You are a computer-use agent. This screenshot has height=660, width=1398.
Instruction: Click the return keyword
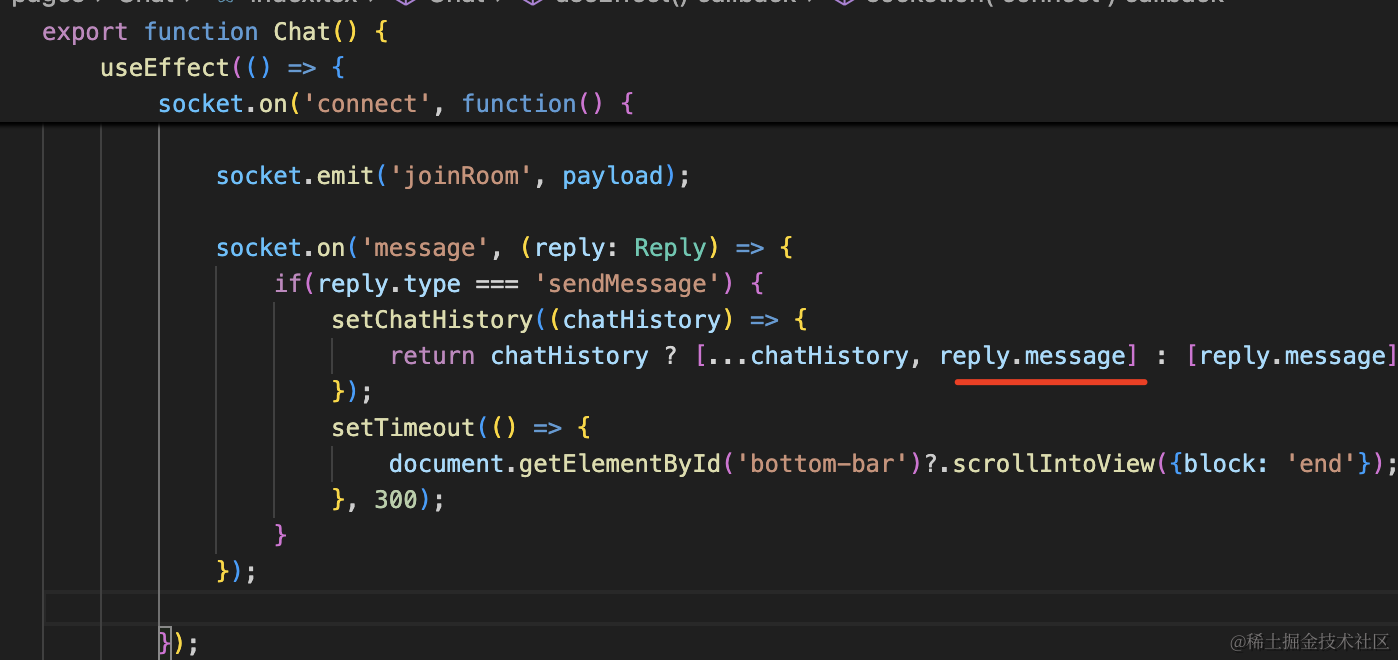click(432, 356)
